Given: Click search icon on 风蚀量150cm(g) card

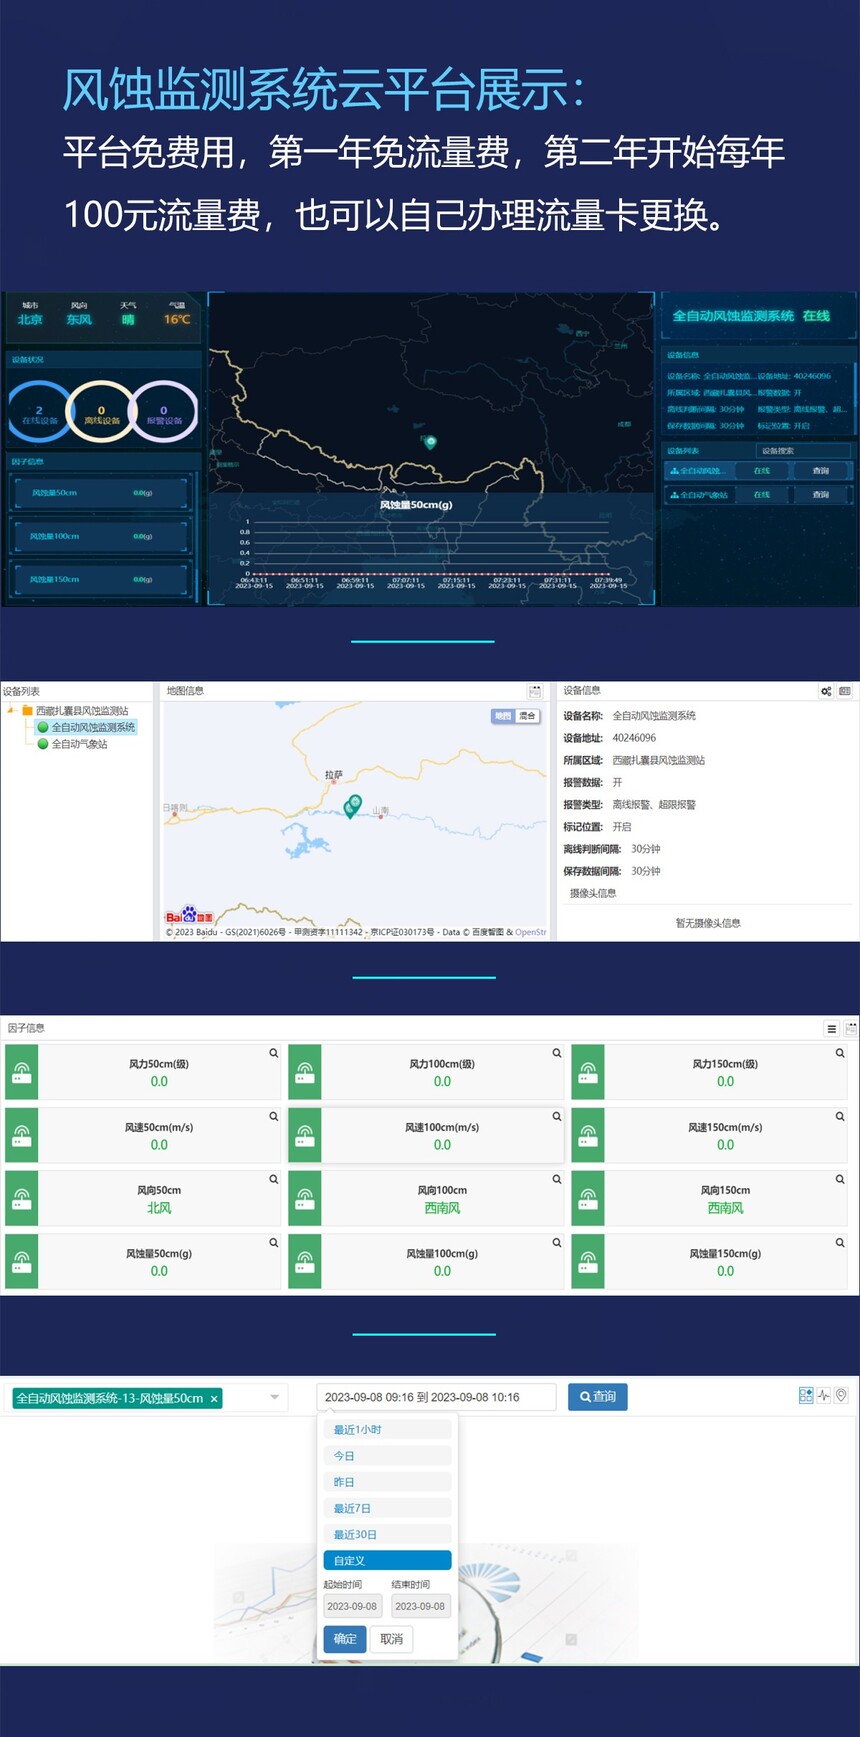Looking at the screenshot, I should click(840, 1242).
